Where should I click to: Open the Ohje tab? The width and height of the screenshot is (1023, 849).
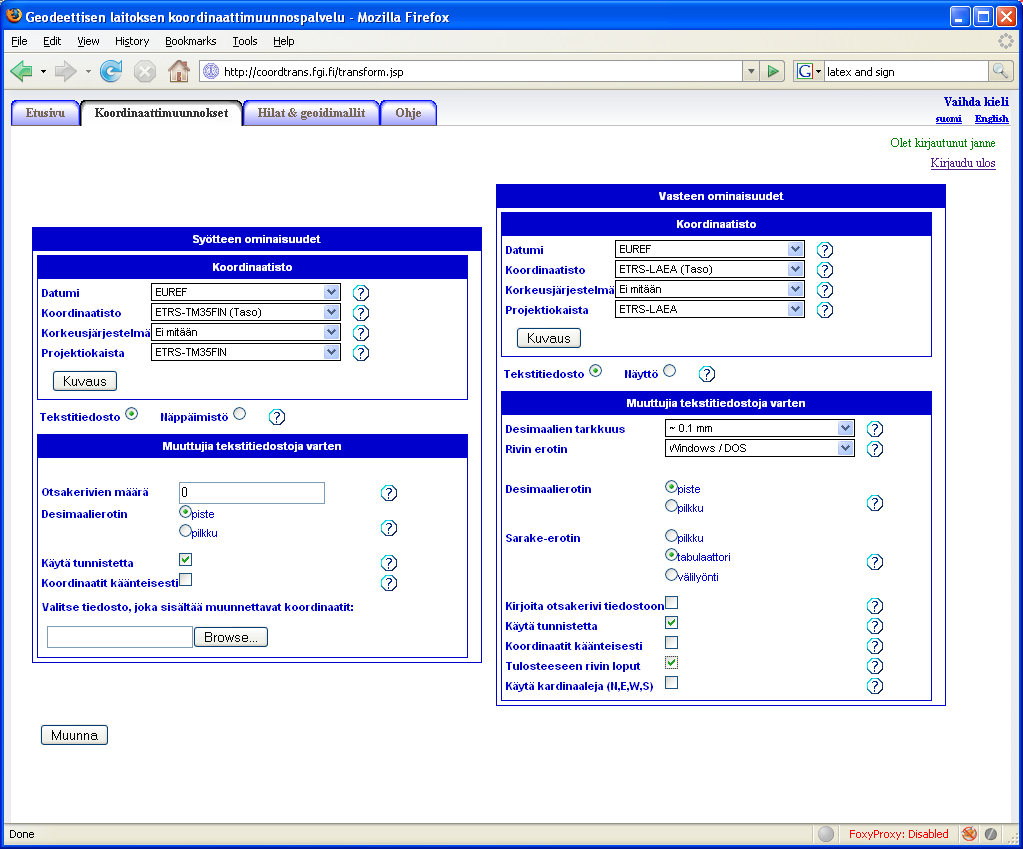[x=408, y=113]
